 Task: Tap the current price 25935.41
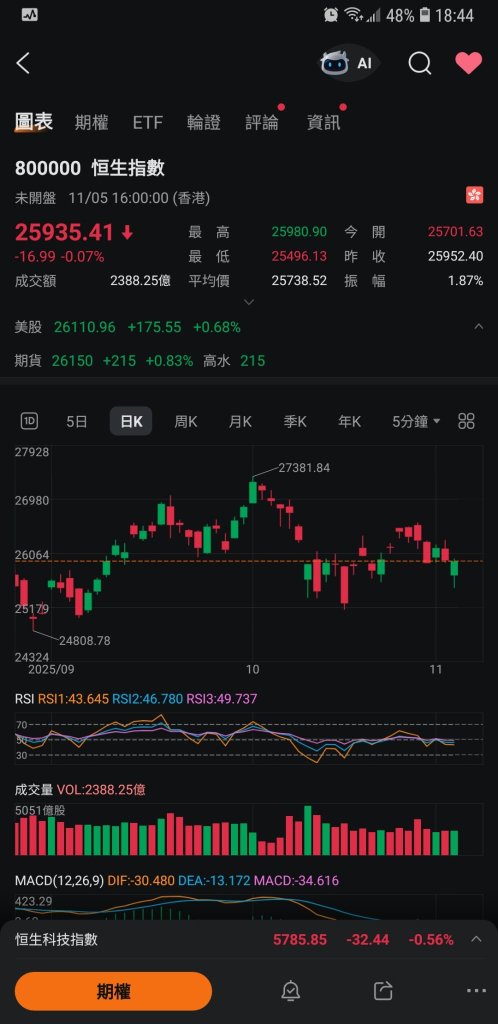tap(65, 232)
